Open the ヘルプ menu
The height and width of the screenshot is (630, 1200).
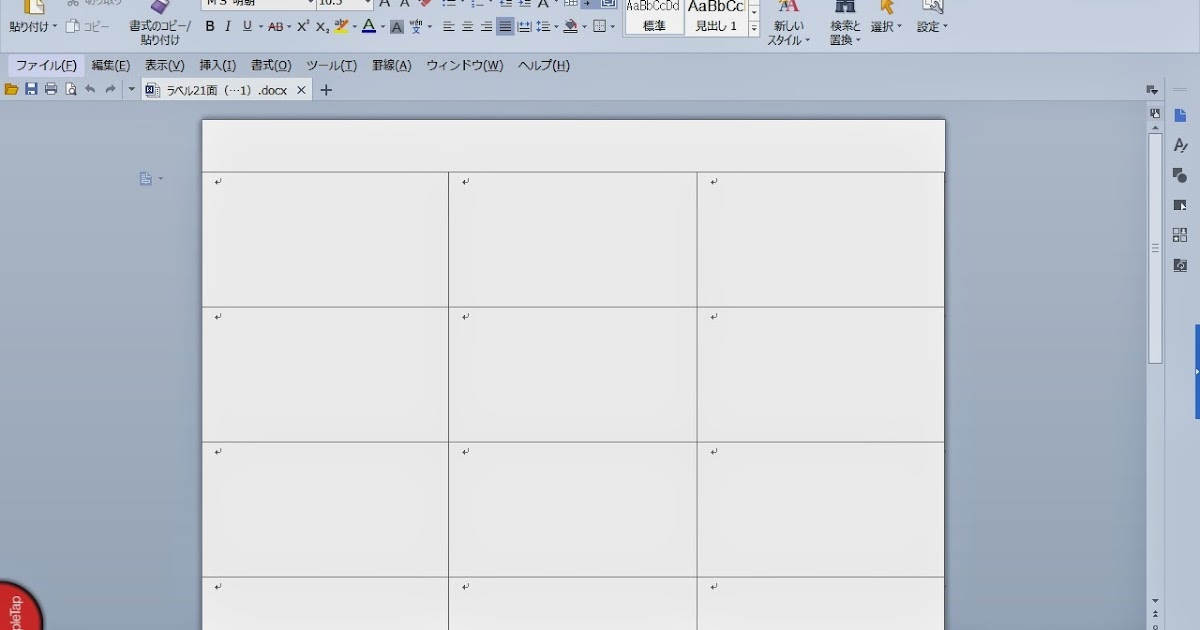click(x=543, y=66)
